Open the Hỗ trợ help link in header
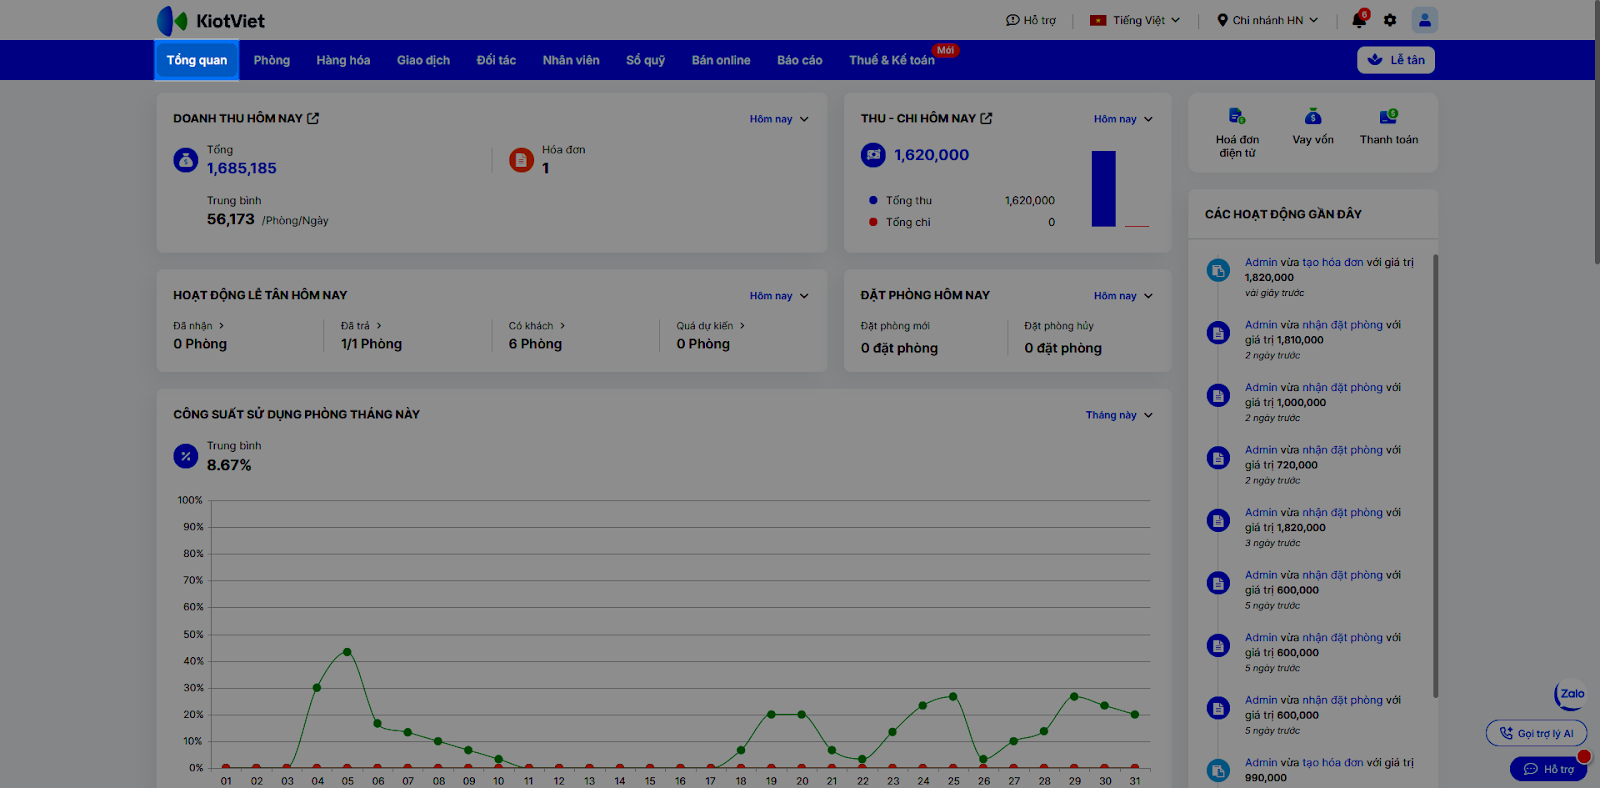 click(x=1031, y=20)
